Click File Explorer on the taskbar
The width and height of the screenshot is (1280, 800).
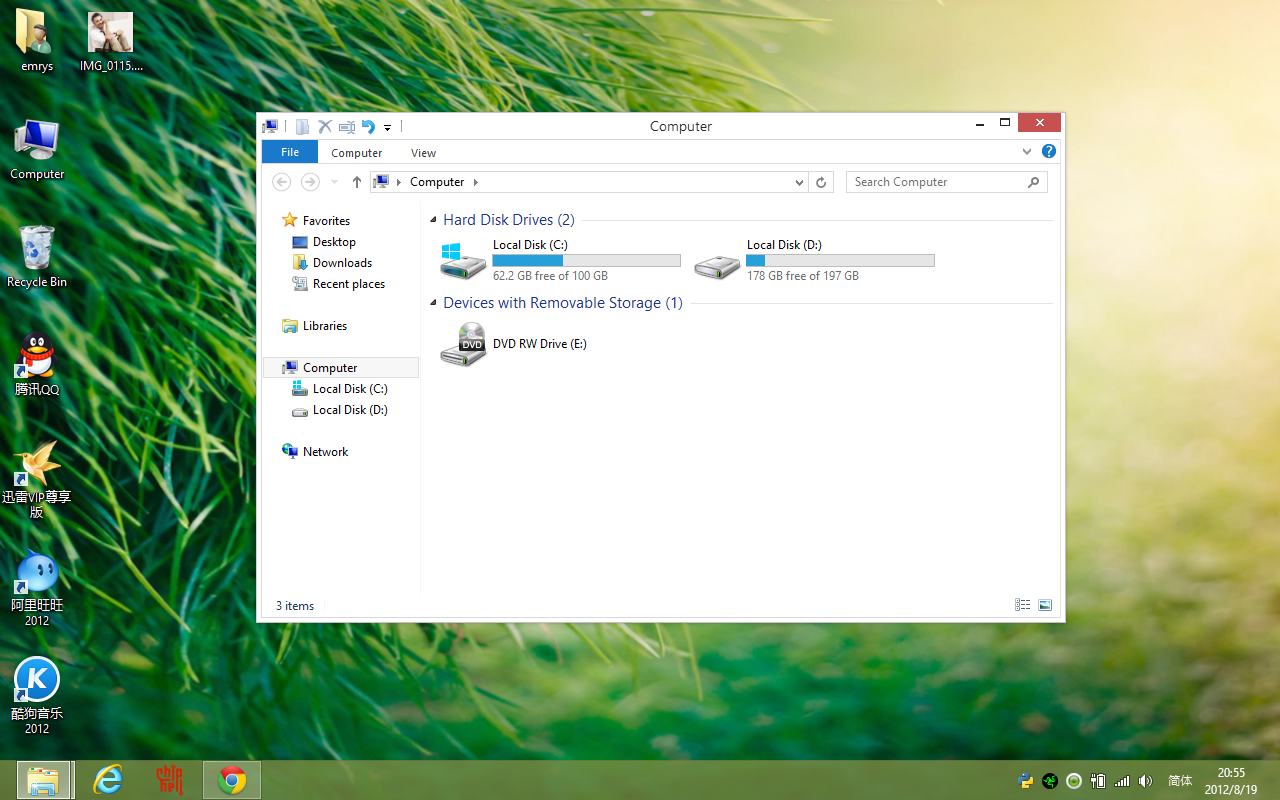(44, 780)
